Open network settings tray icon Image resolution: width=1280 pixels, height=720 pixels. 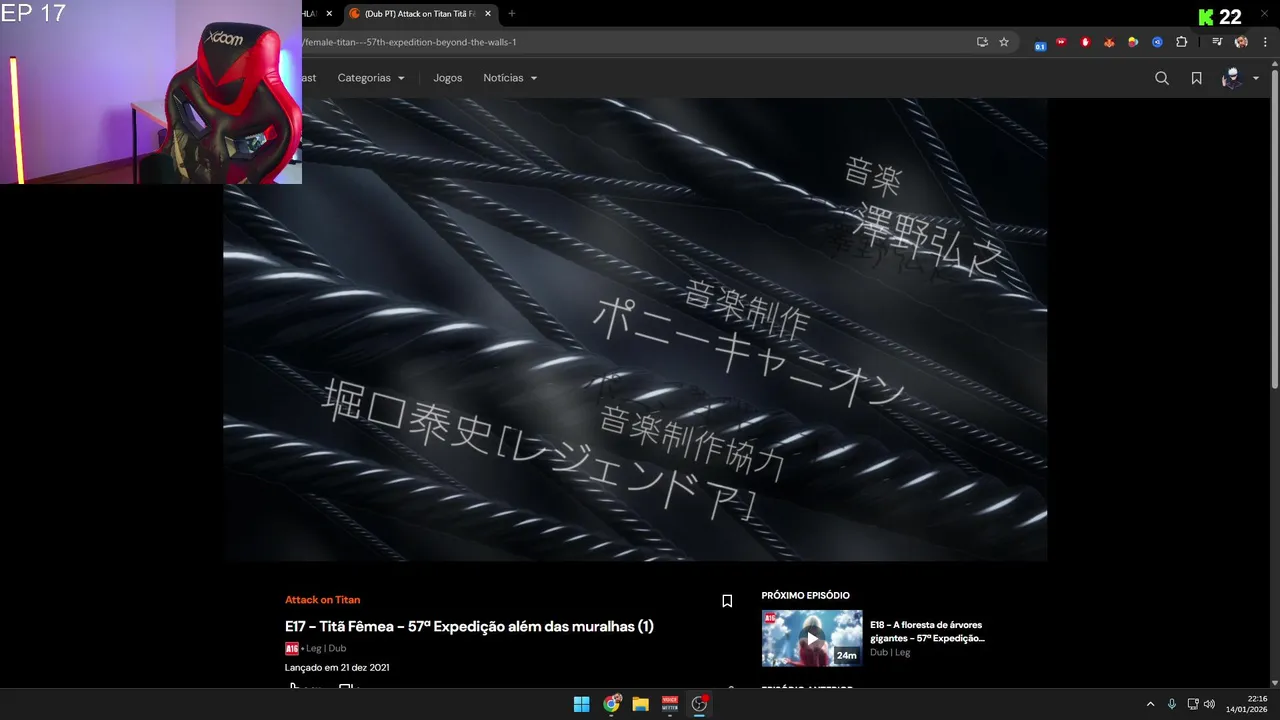1193,704
